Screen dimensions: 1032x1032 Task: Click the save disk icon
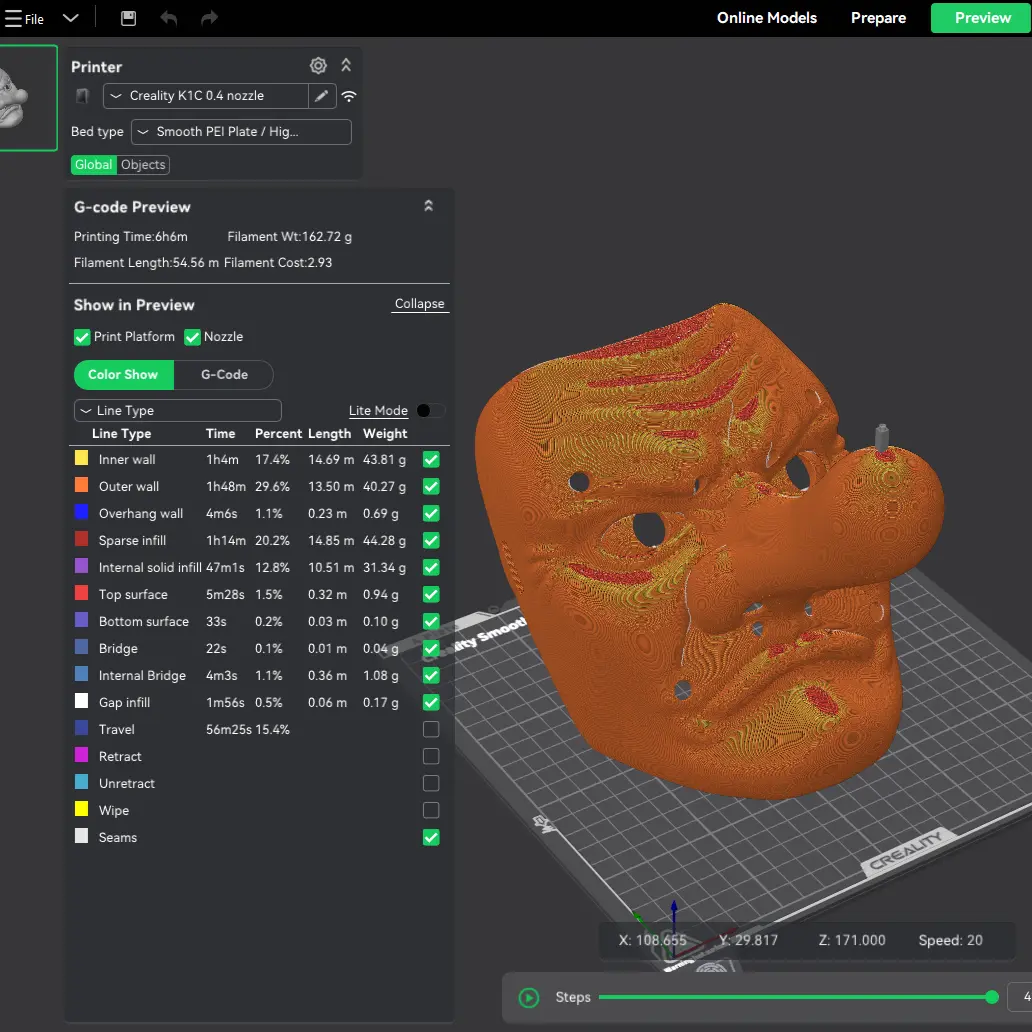128,18
